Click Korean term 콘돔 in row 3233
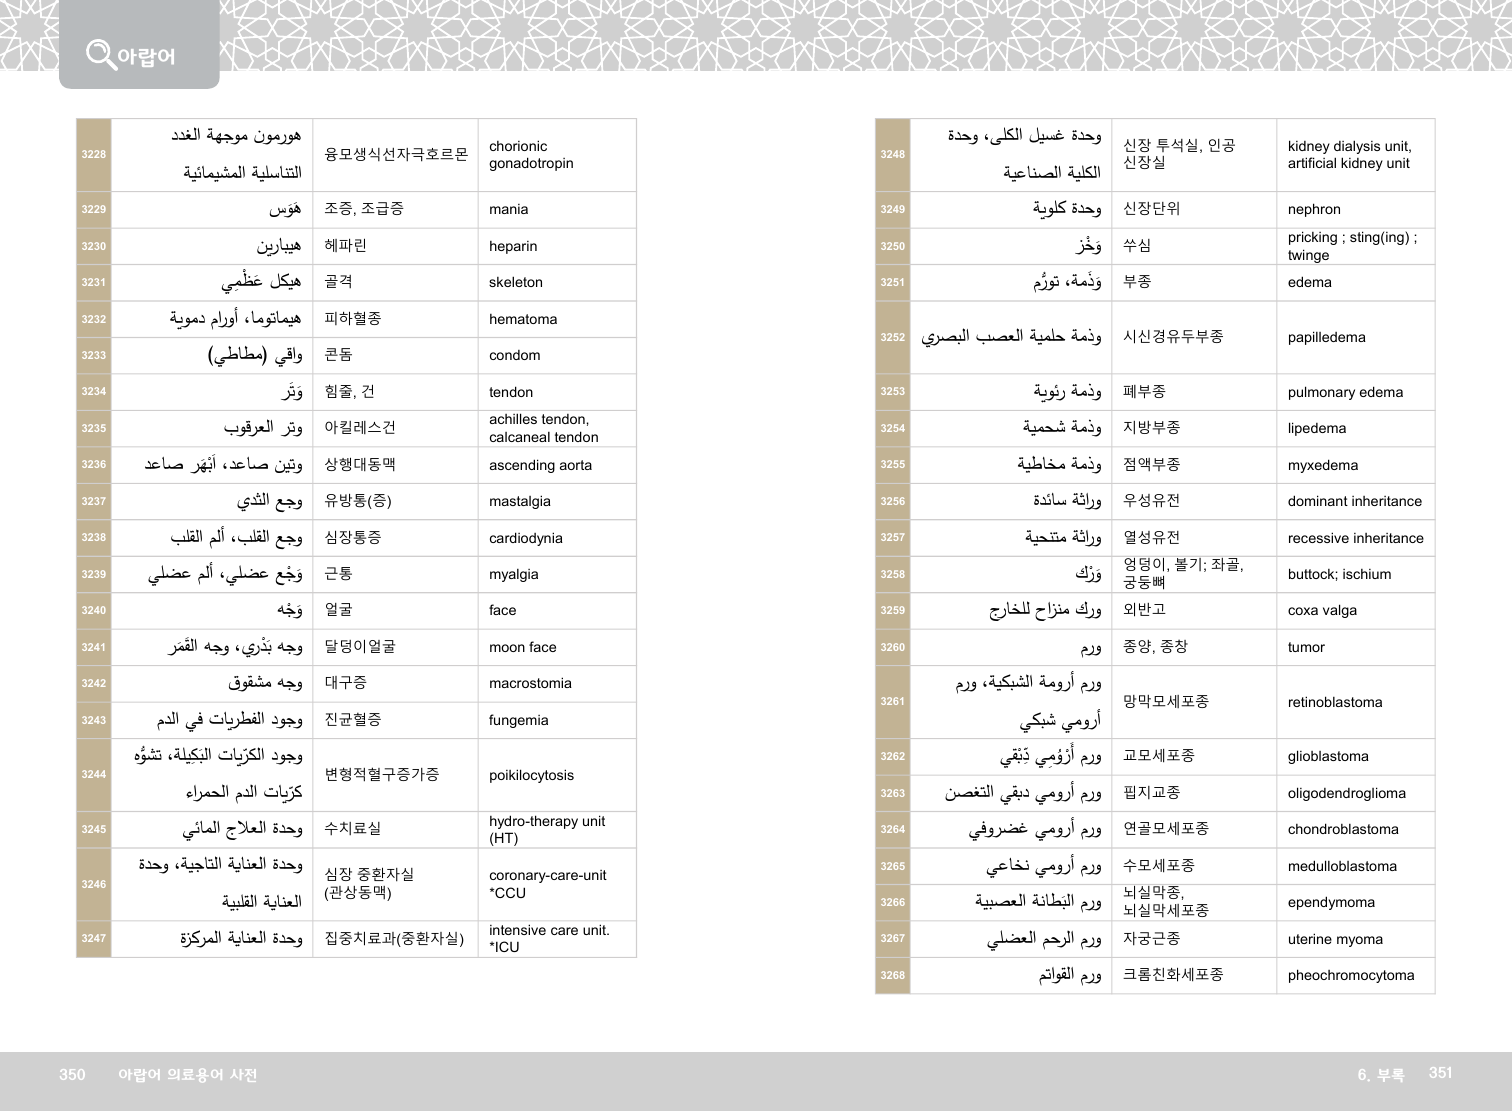The height and width of the screenshot is (1111, 1512). (x=338, y=355)
